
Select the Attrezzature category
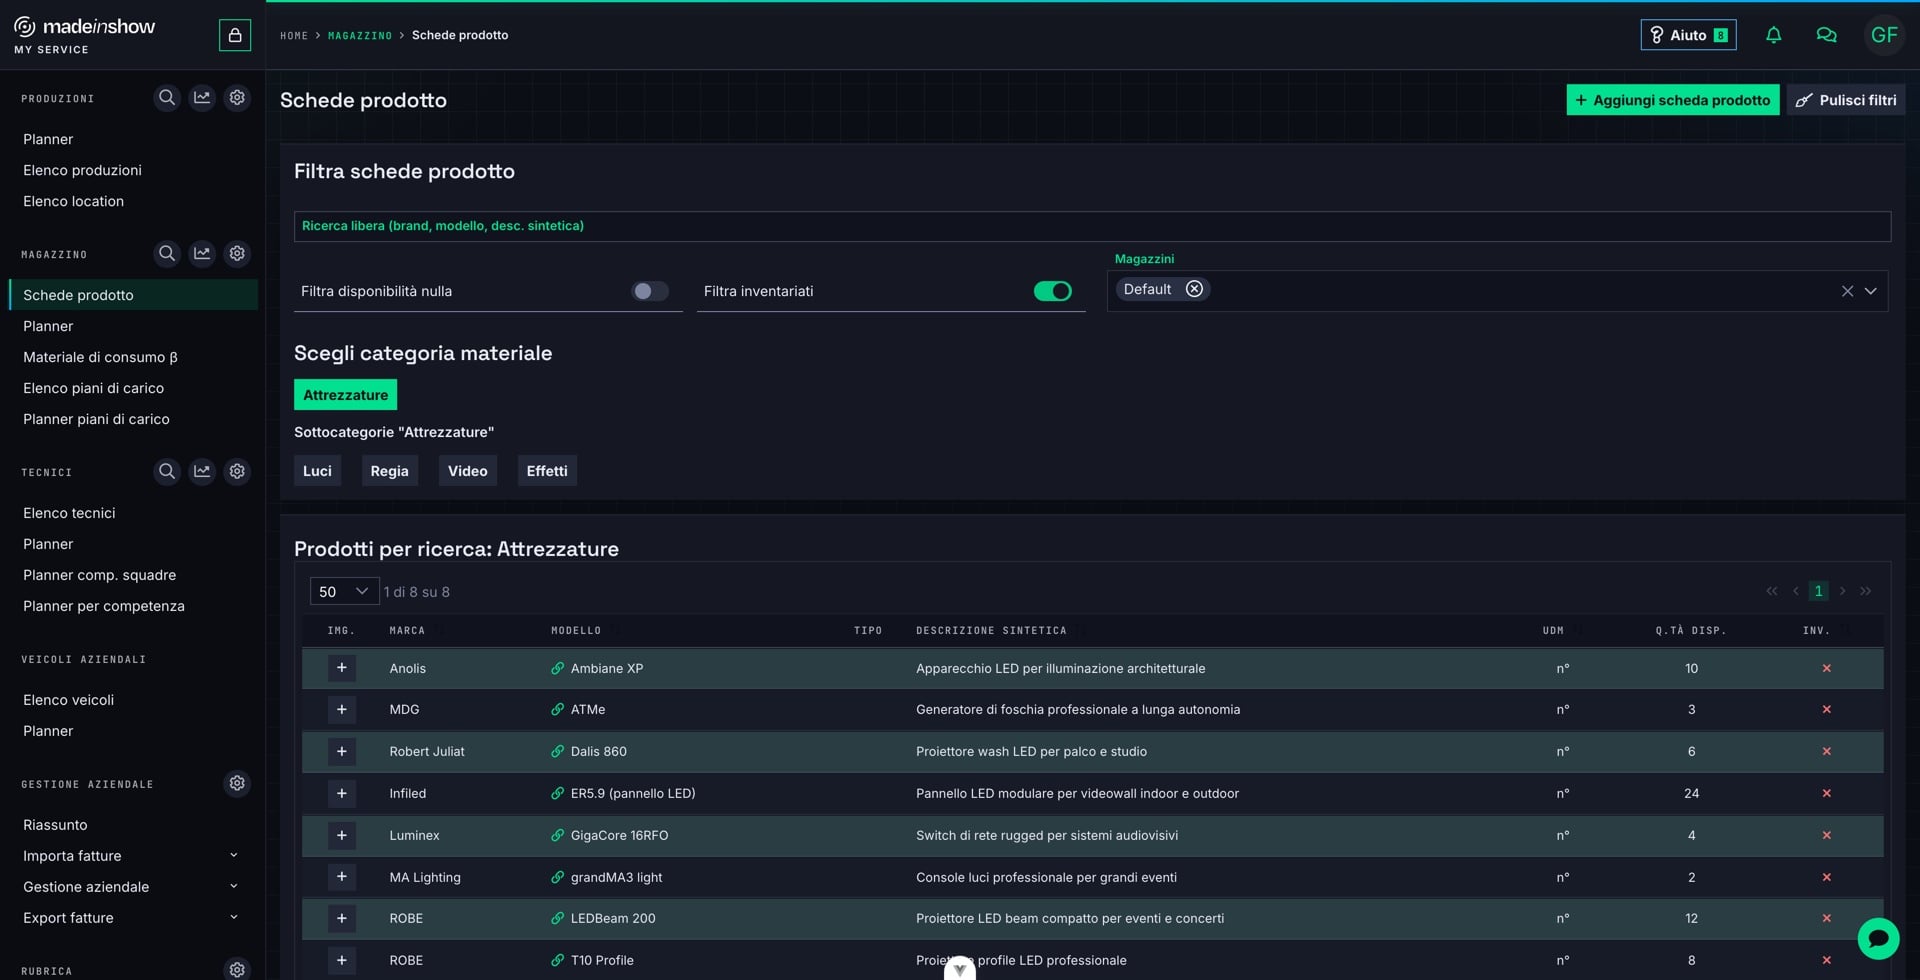pos(345,395)
